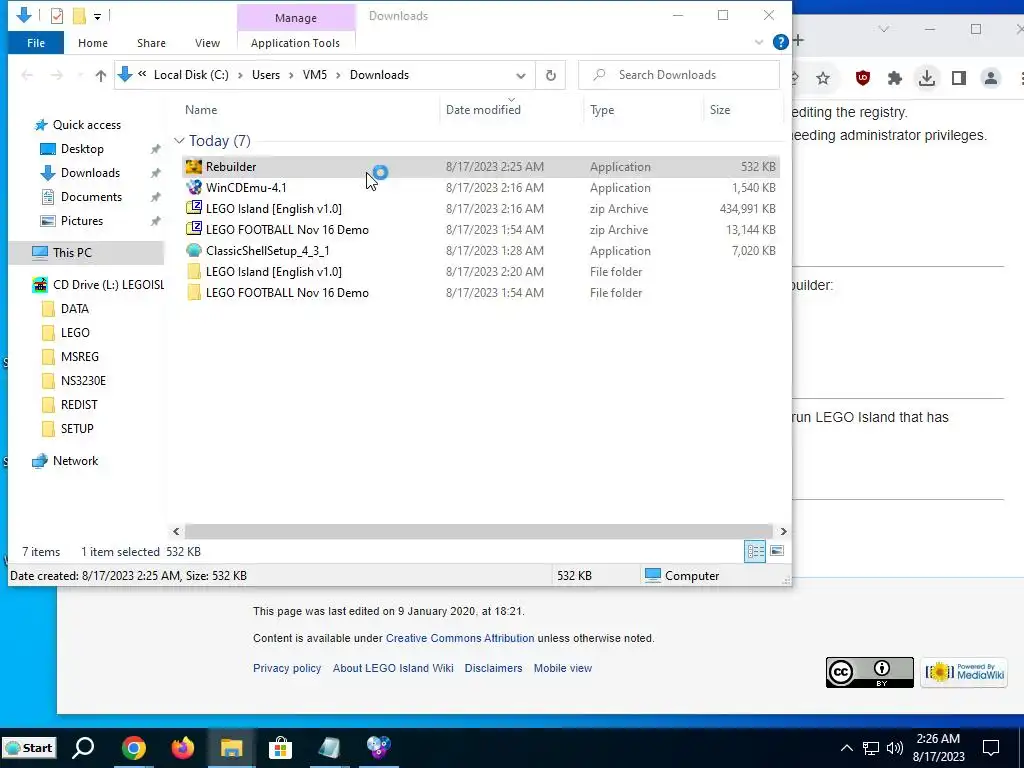Expand breadcrumb chevron after Local Disk (C:)
The image size is (1024, 768).
[240, 75]
